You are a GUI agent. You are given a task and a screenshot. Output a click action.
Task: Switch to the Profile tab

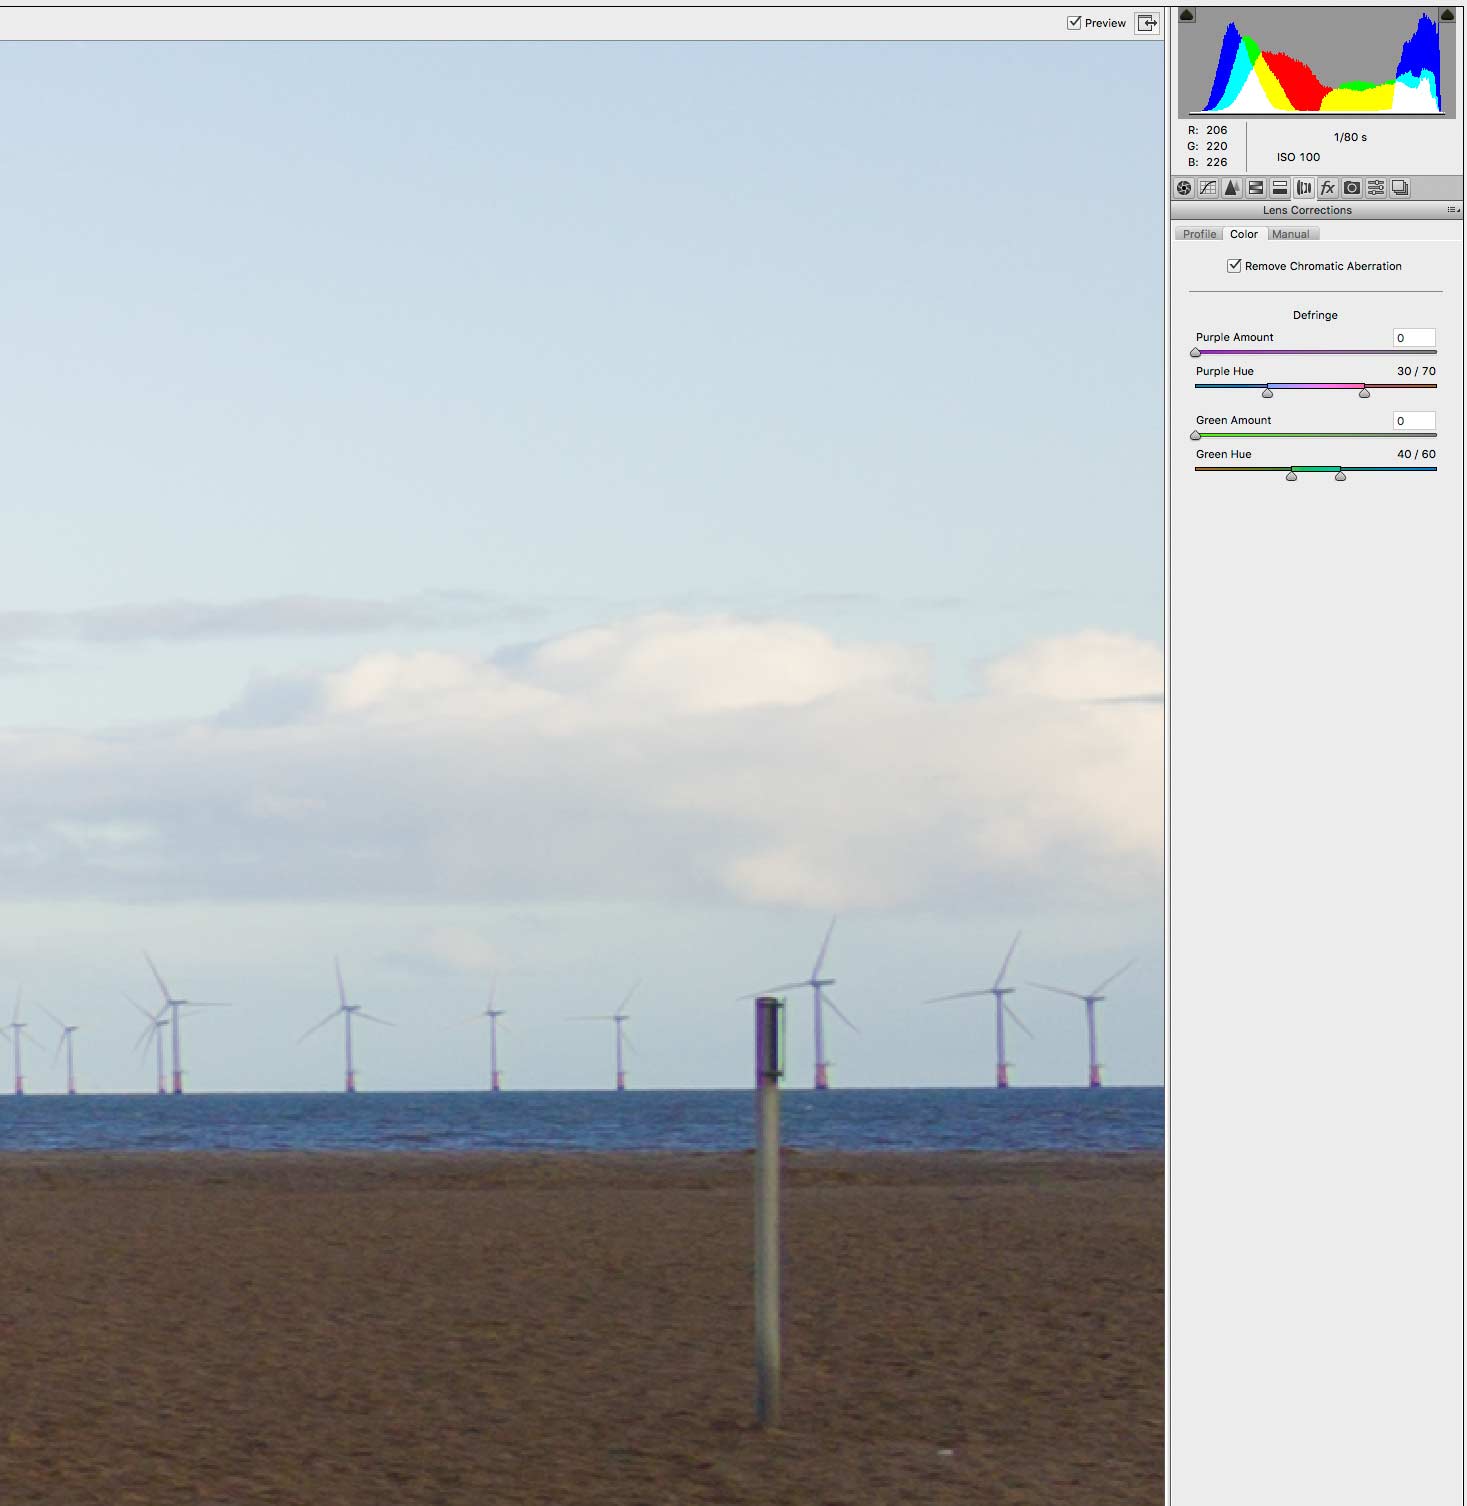tap(1199, 234)
